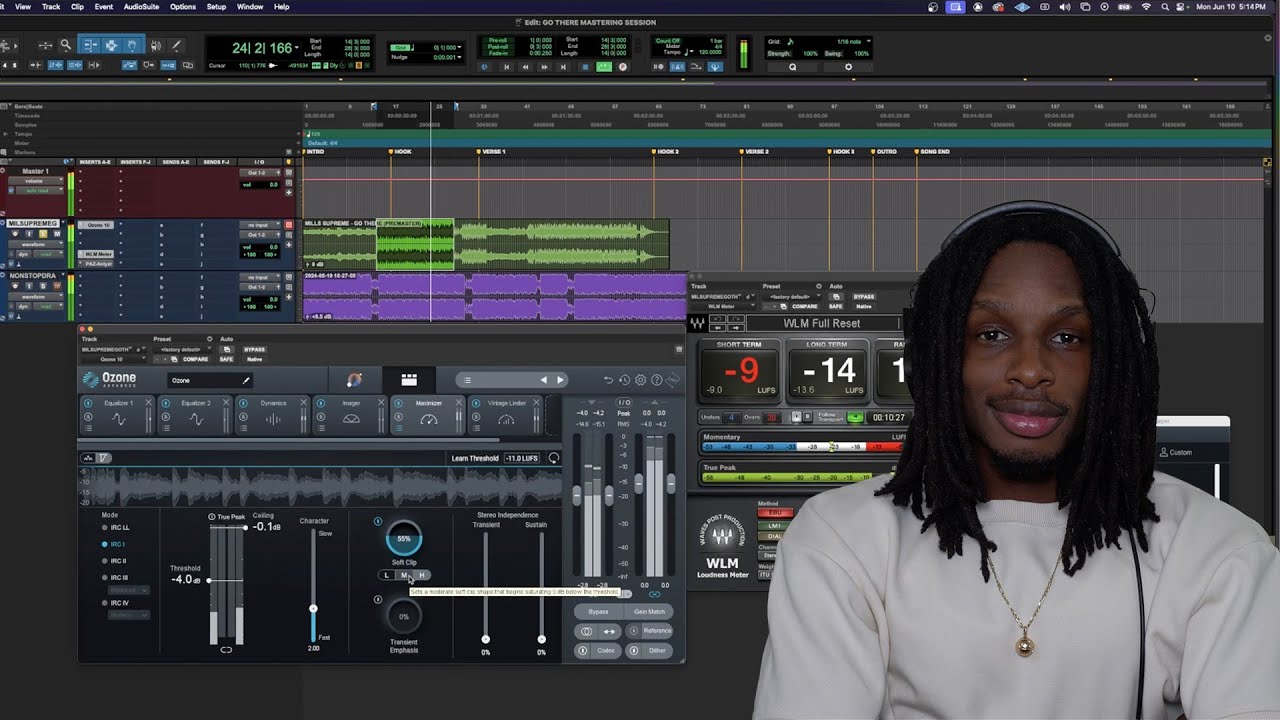Click the Ozone undo arrow icon
Screen dimensions: 1280x720
click(x=608, y=380)
